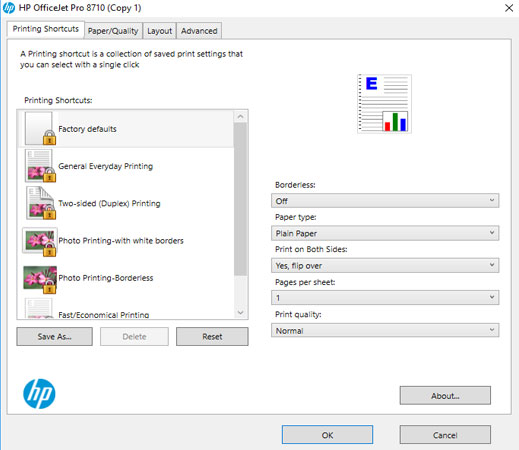Pick the Photo Printing-with white borders icon
This screenshot has height=450, width=519.
coord(40,241)
